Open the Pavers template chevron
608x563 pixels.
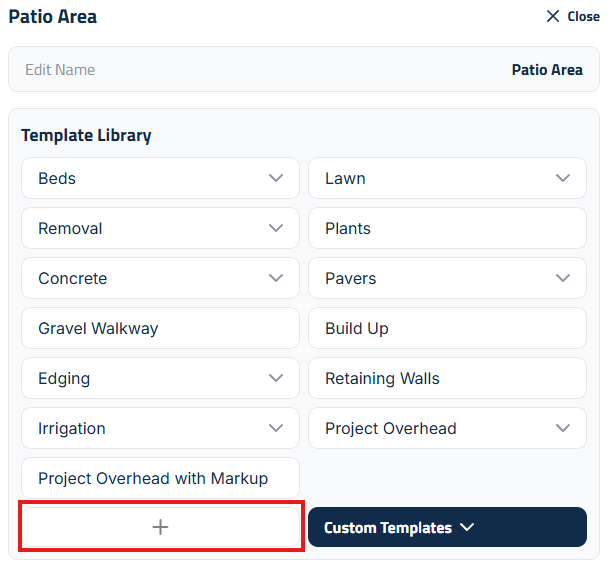click(x=563, y=278)
